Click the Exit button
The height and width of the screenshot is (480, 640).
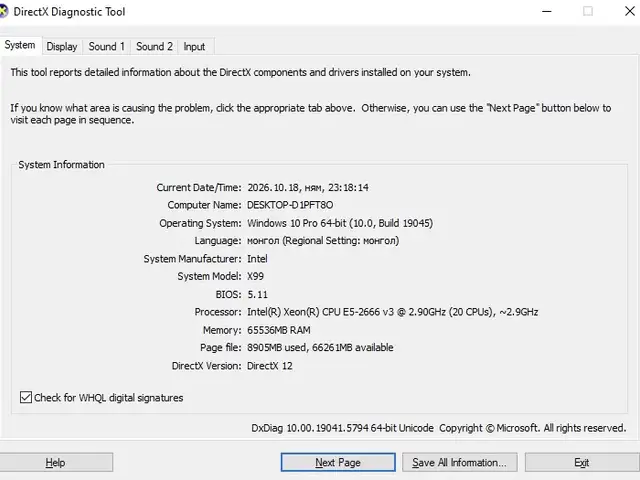click(582, 462)
